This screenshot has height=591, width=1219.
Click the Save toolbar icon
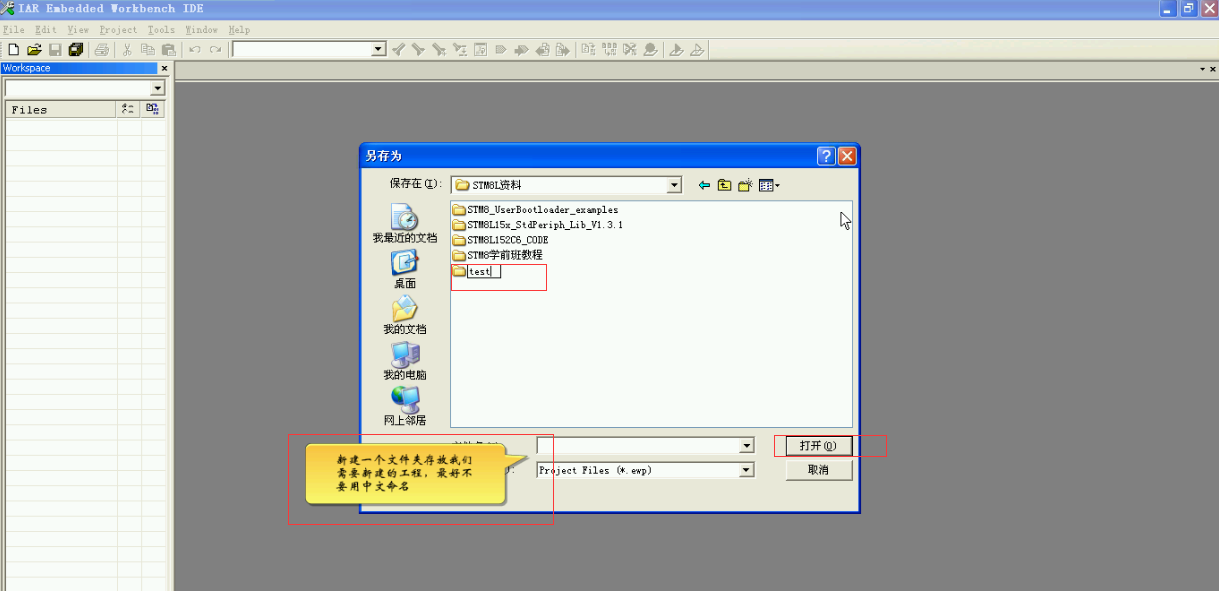tap(55, 49)
